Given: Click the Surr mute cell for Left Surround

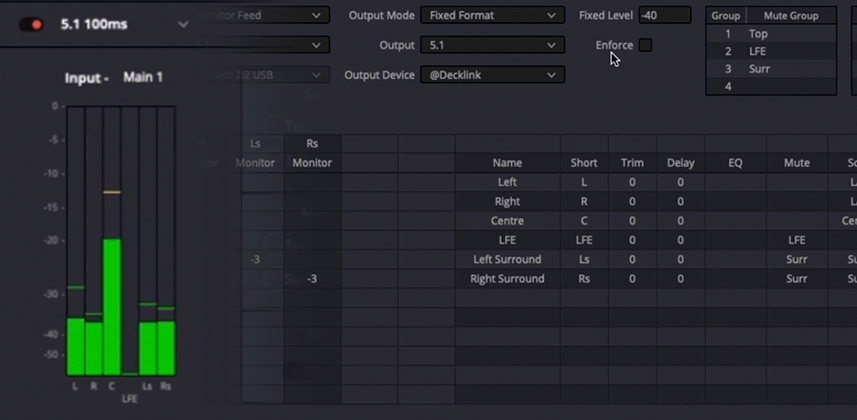Looking at the screenshot, I should click(x=797, y=259).
